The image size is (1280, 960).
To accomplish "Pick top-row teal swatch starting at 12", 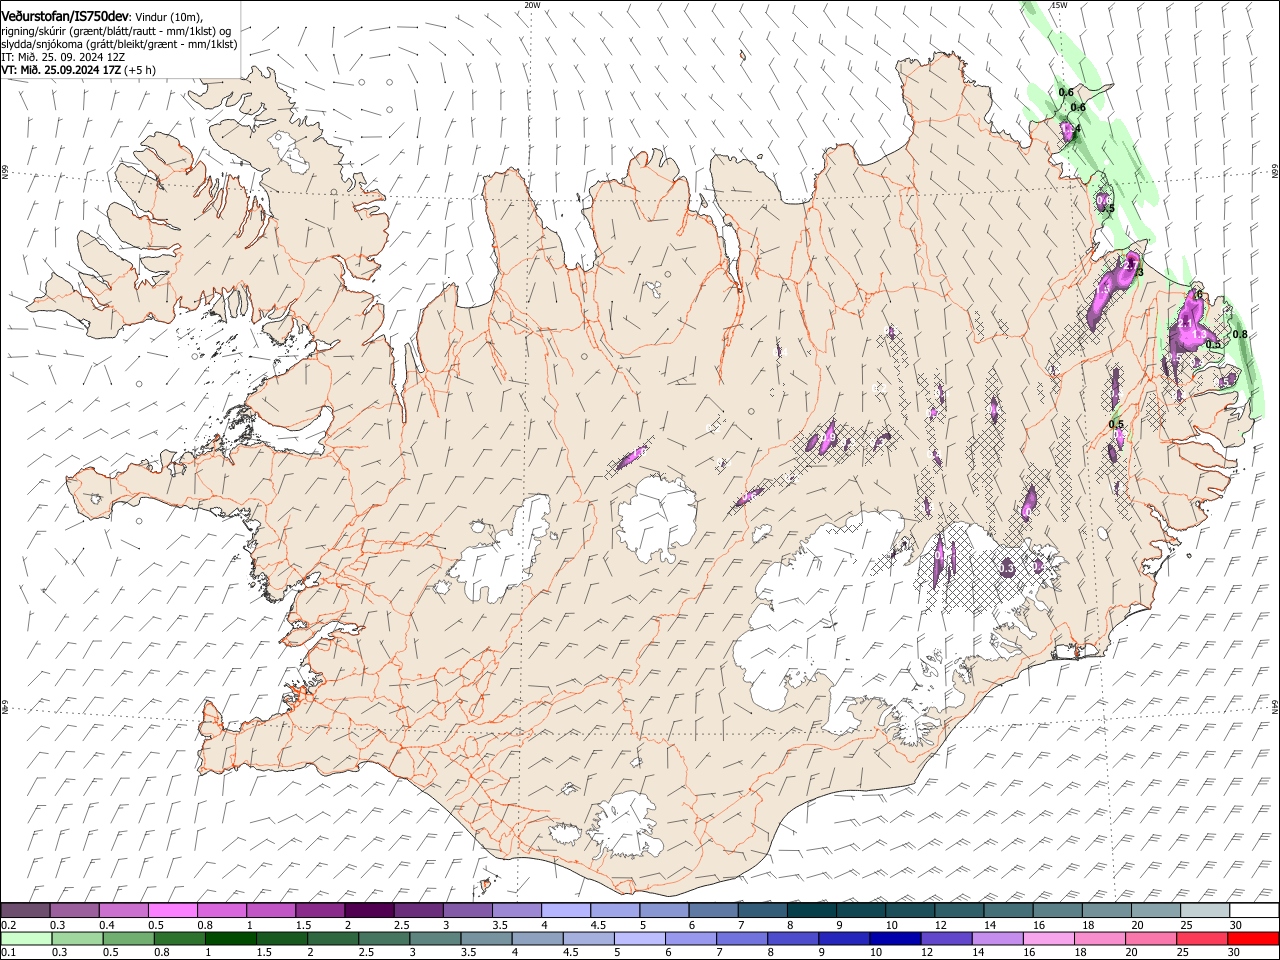I will [959, 911].
